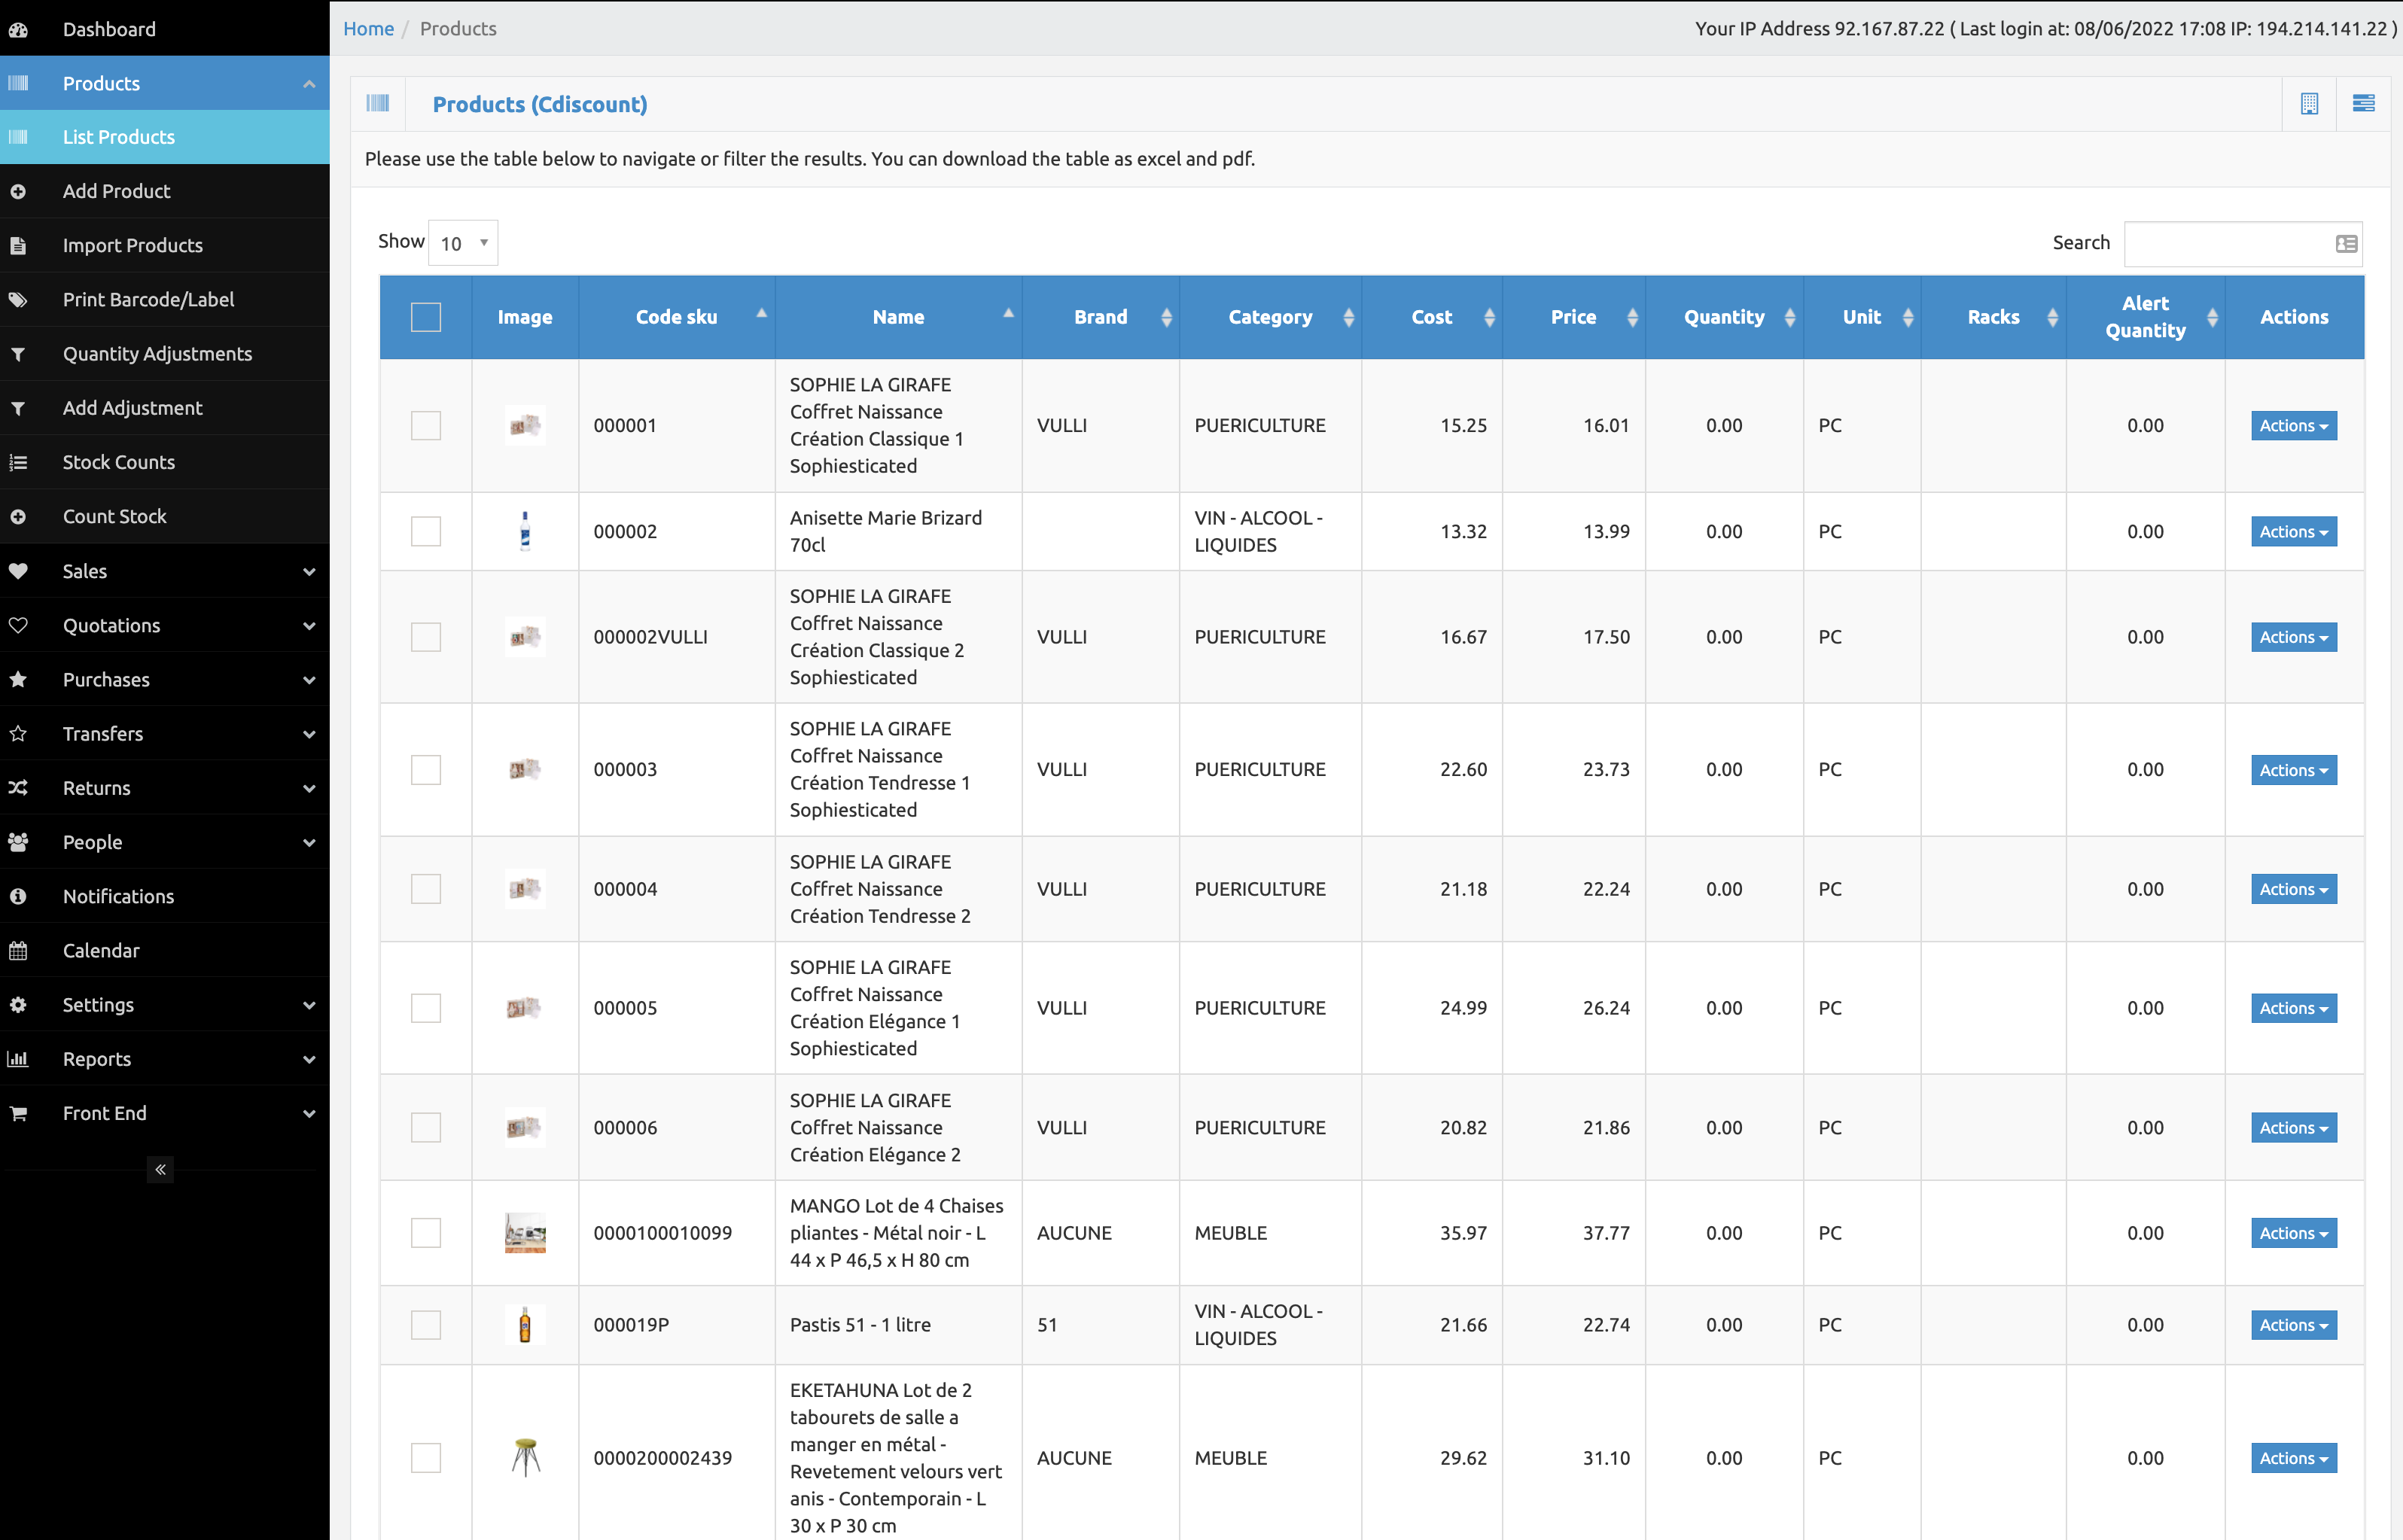Go to Home breadcrumb link
This screenshot has width=2403, height=1540.
[x=368, y=29]
